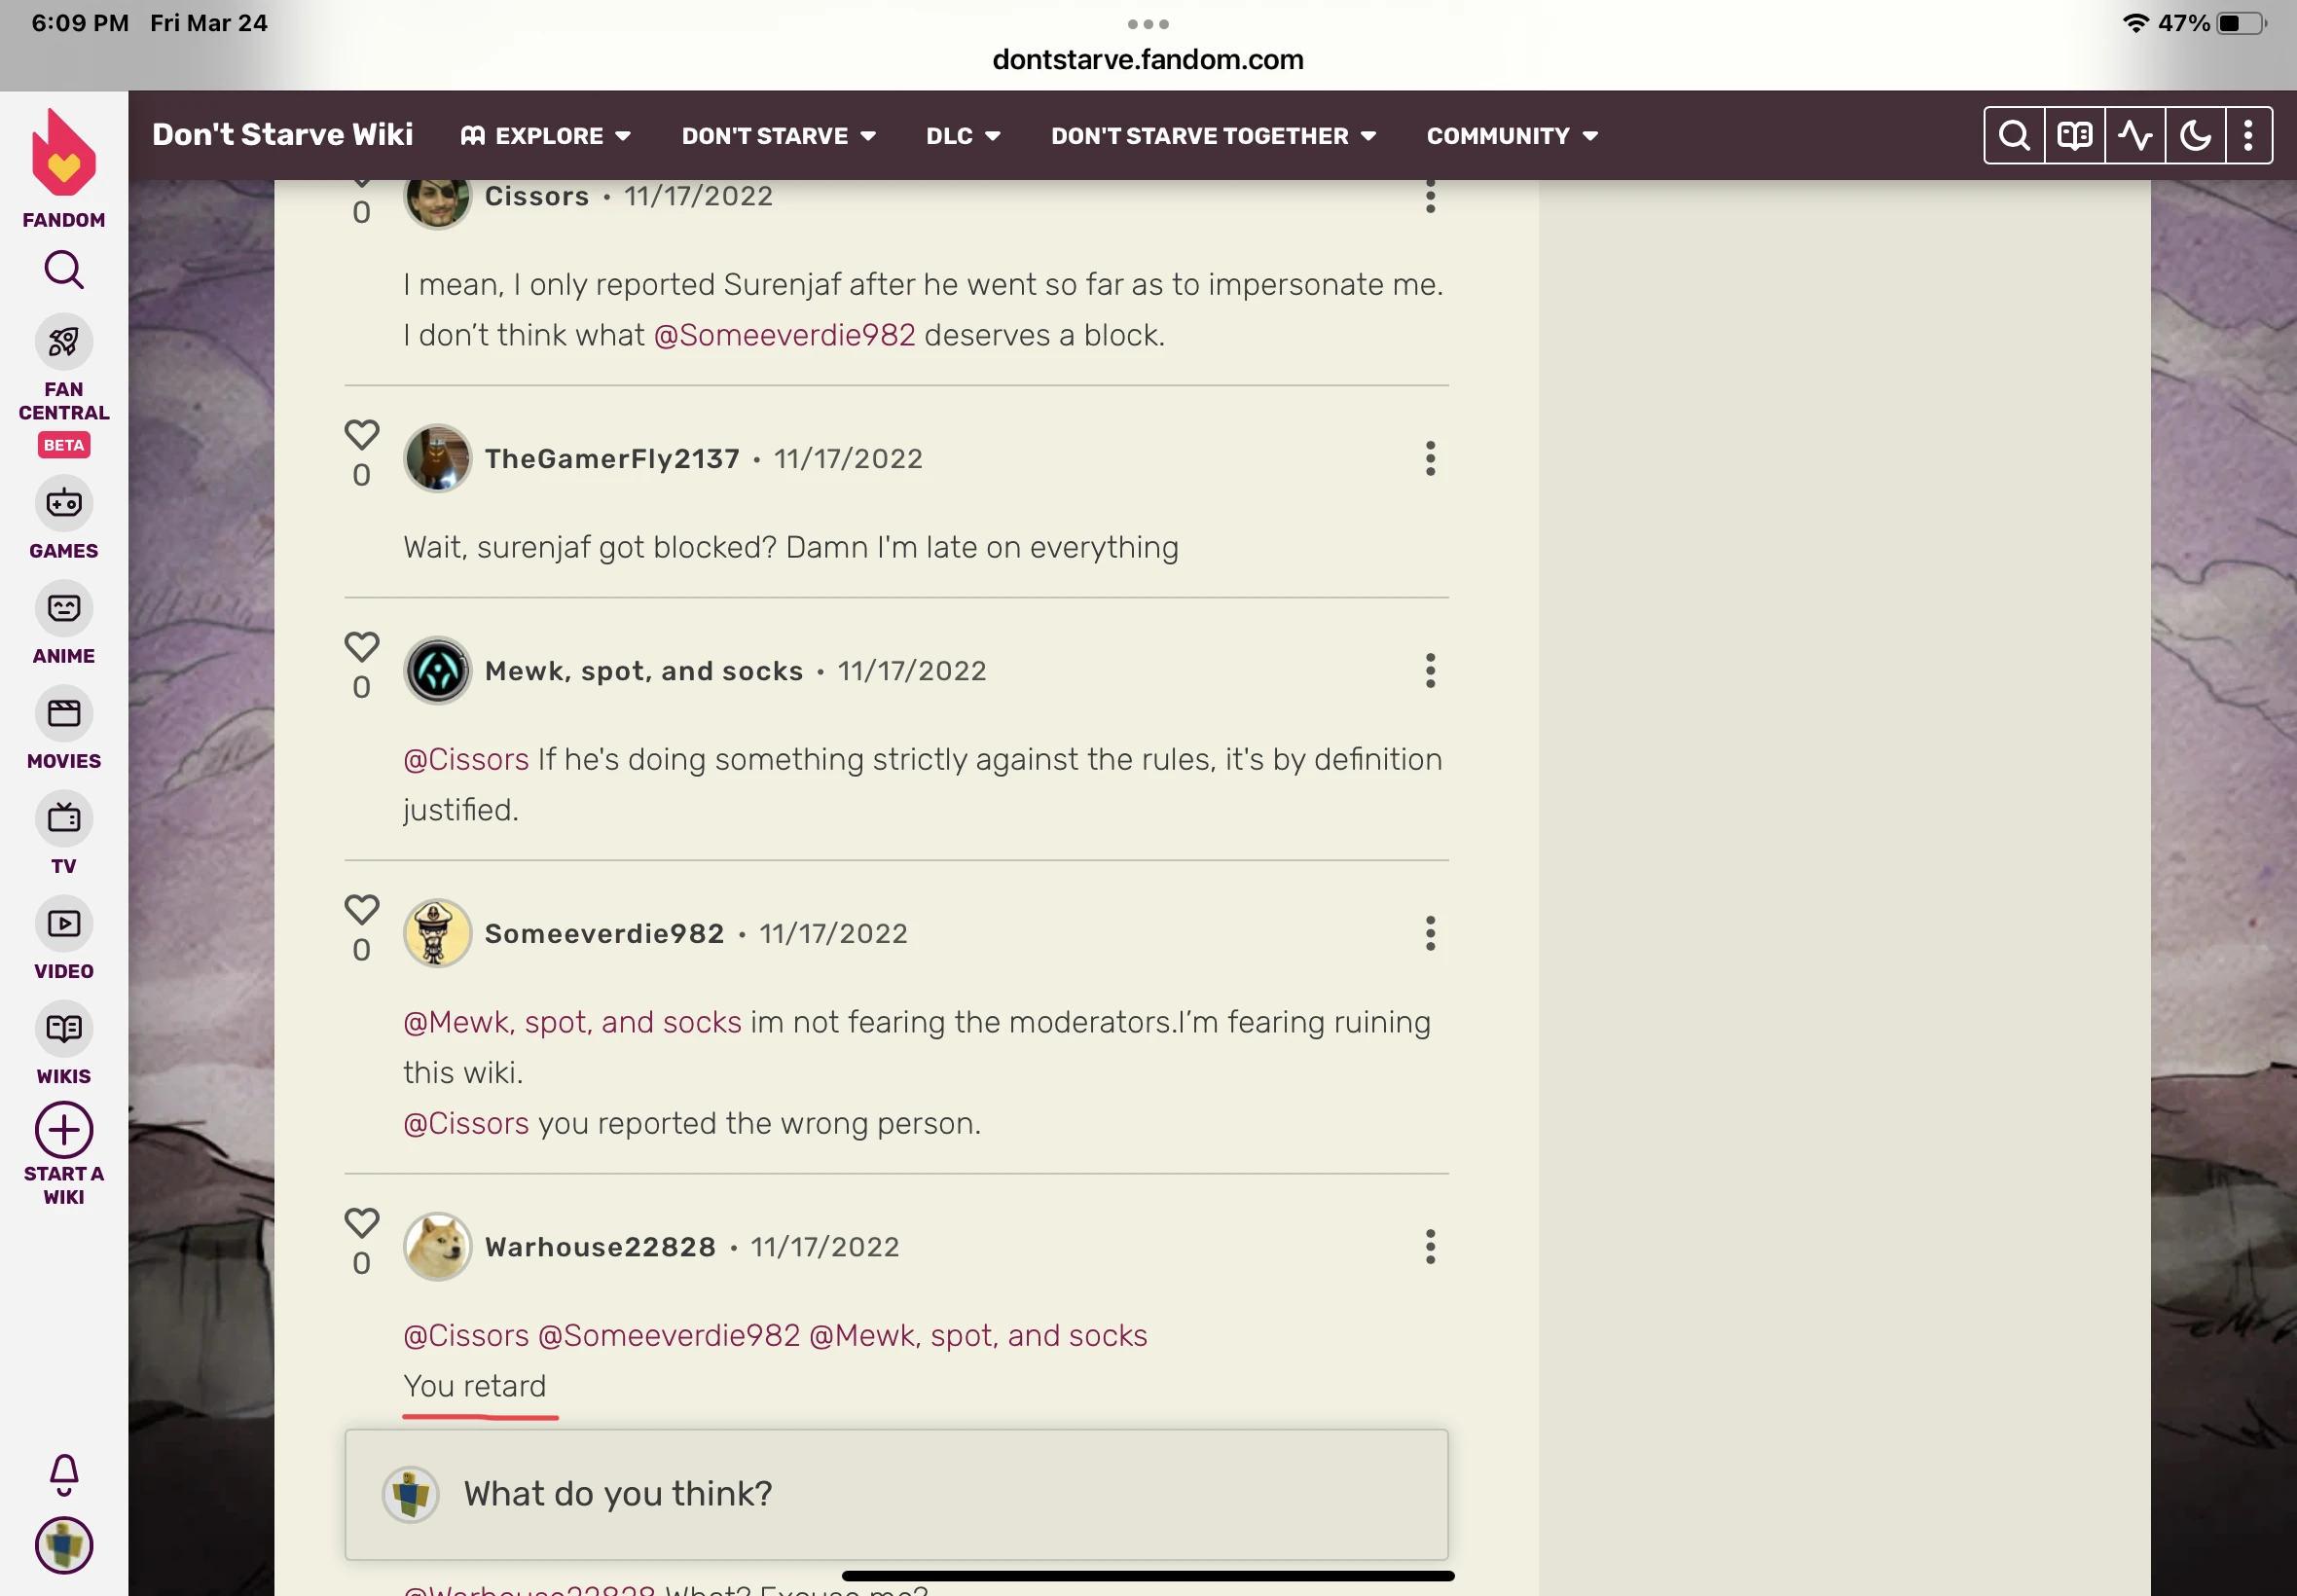Open the @Someeverdie982 mention in Cissors' comment
Image resolution: width=2297 pixels, height=1596 pixels.
[784, 335]
